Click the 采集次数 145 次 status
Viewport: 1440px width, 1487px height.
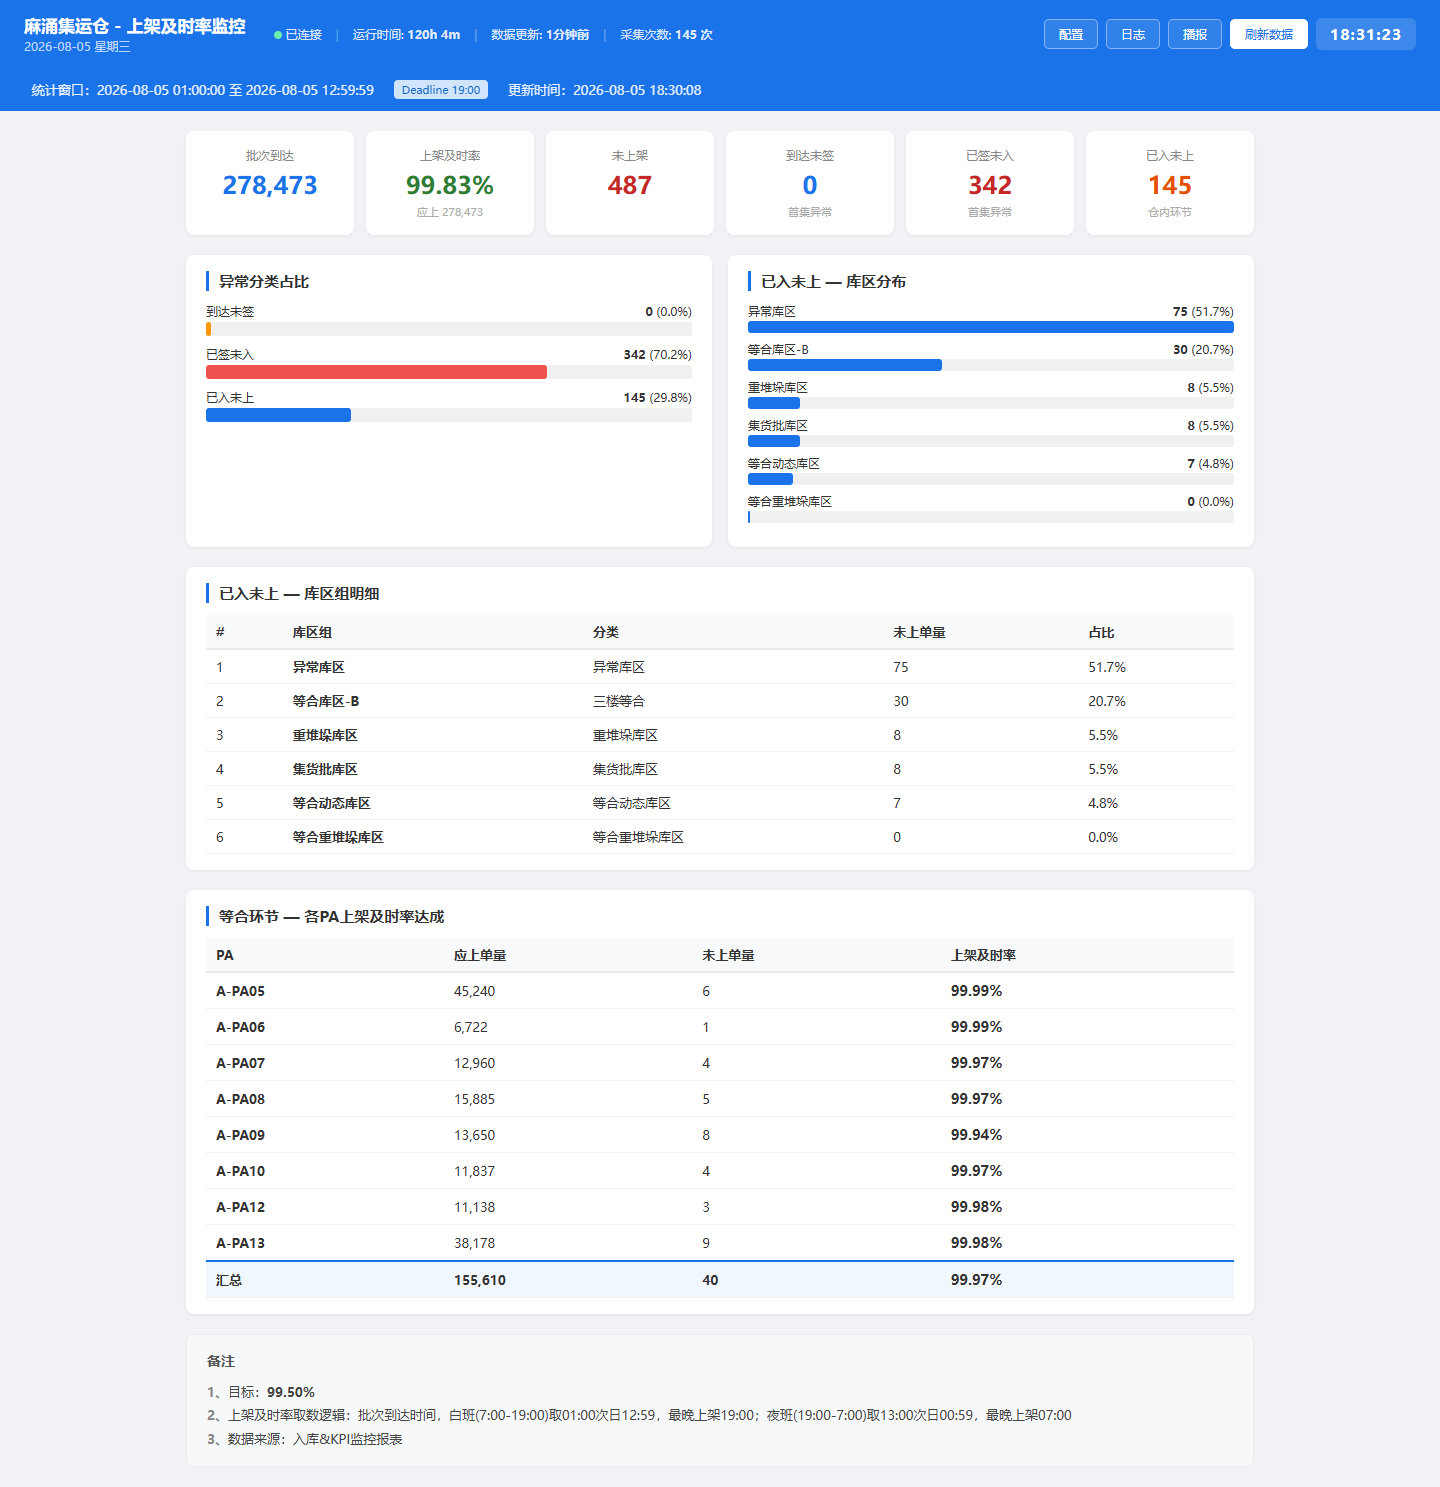666,35
